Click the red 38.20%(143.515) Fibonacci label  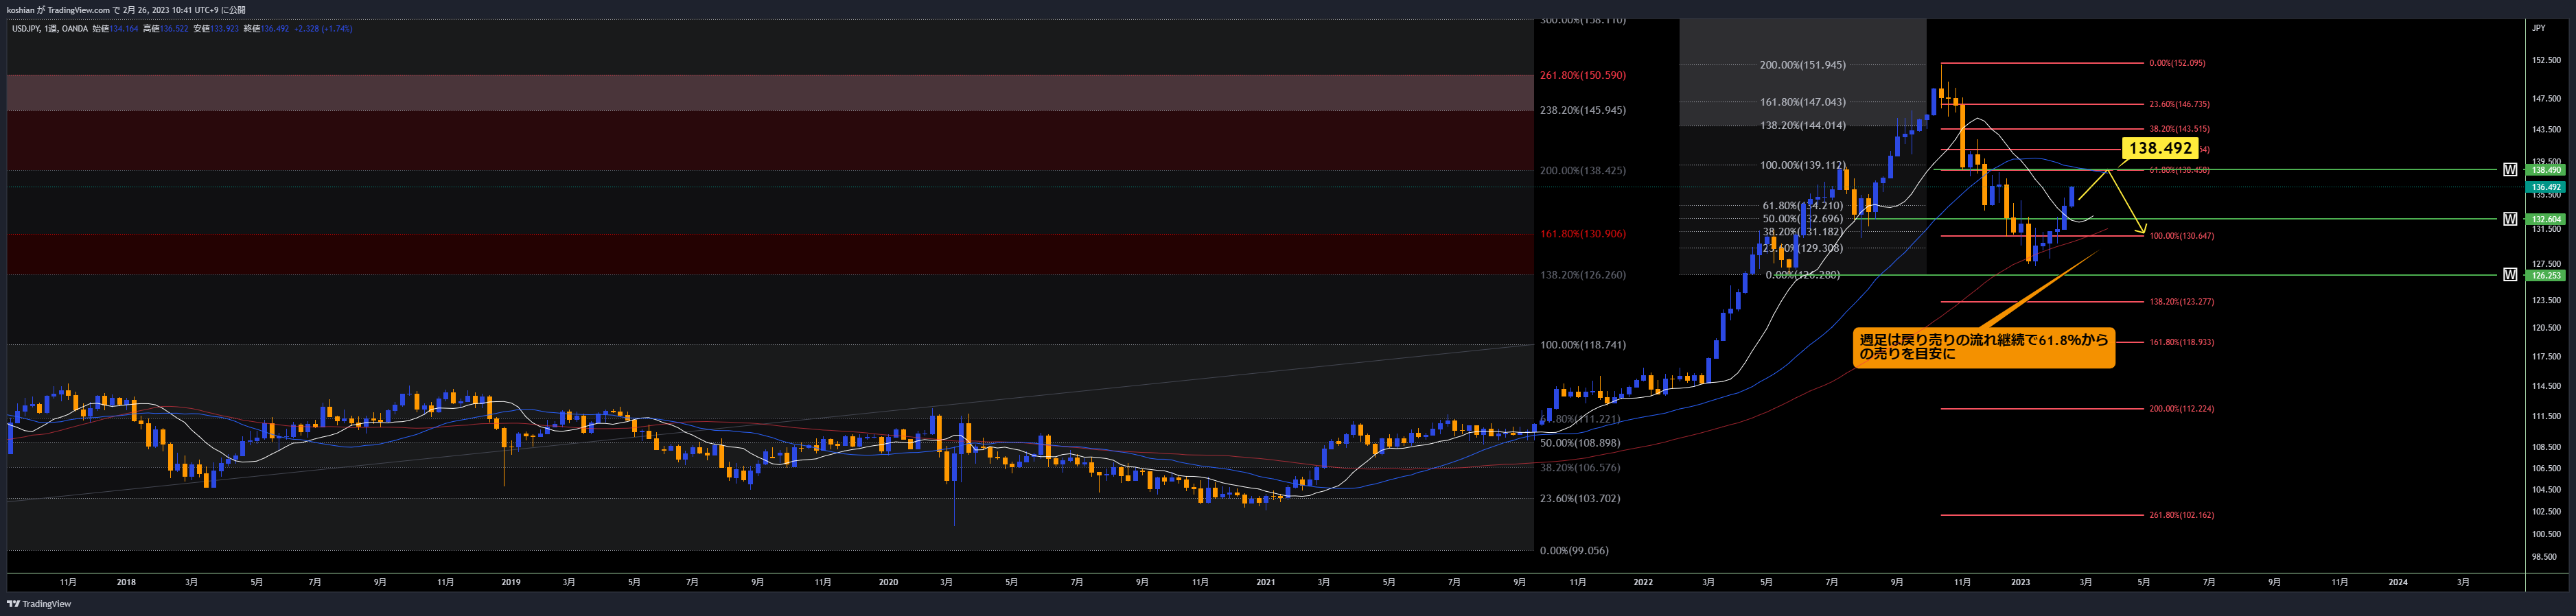pos(2180,129)
